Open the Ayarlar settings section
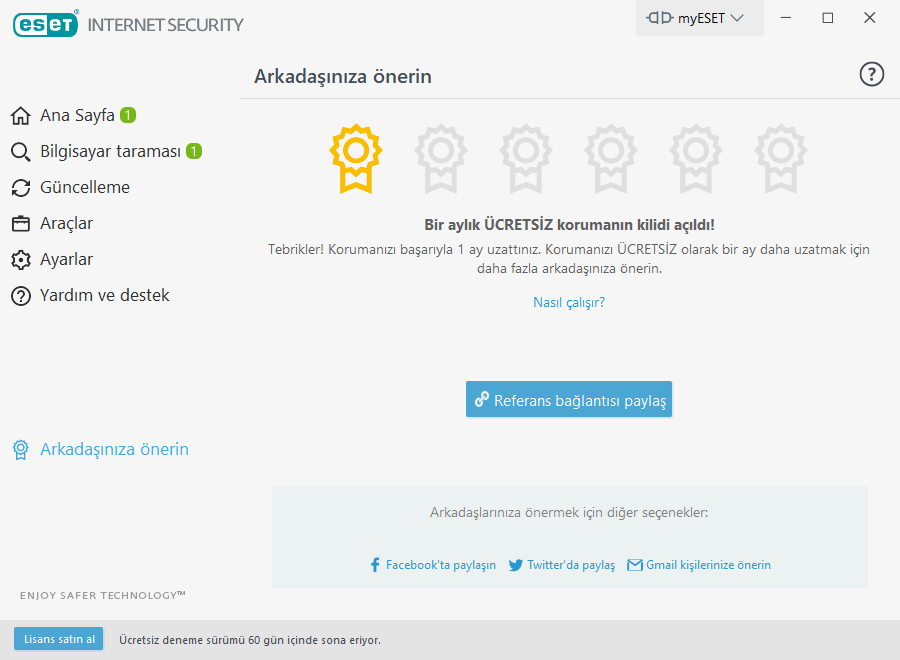The width and height of the screenshot is (900, 660). pyautogui.click(x=67, y=259)
